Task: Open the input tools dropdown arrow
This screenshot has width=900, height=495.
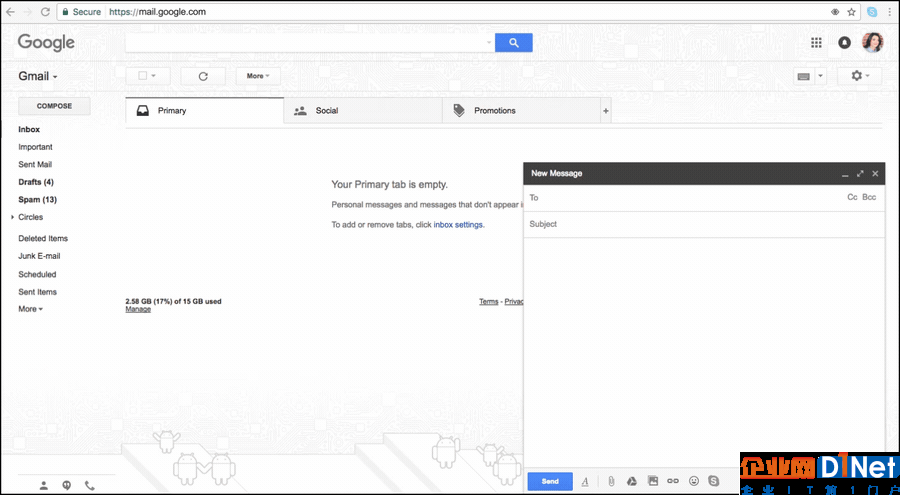Action: coord(820,76)
